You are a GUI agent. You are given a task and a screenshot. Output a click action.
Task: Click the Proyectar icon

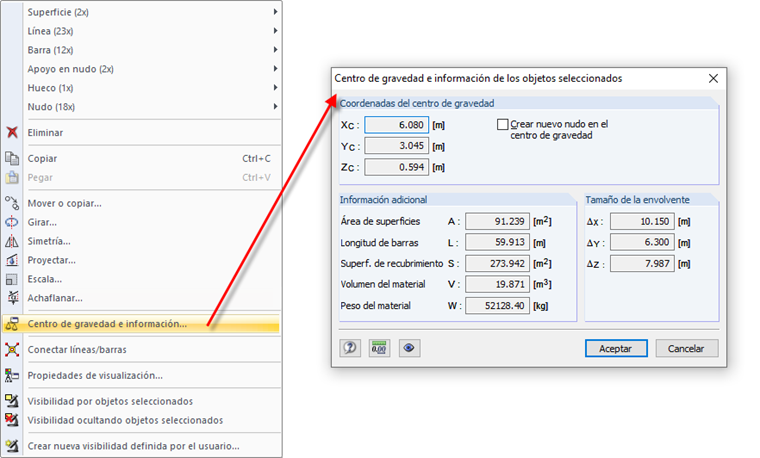tap(12, 260)
